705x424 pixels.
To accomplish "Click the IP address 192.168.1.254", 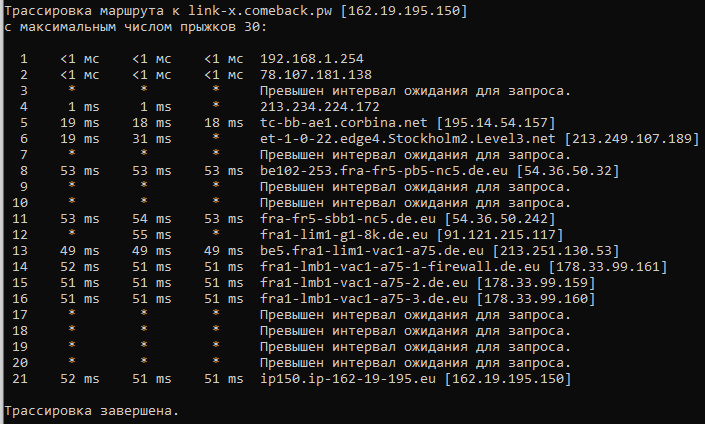I will (312, 59).
